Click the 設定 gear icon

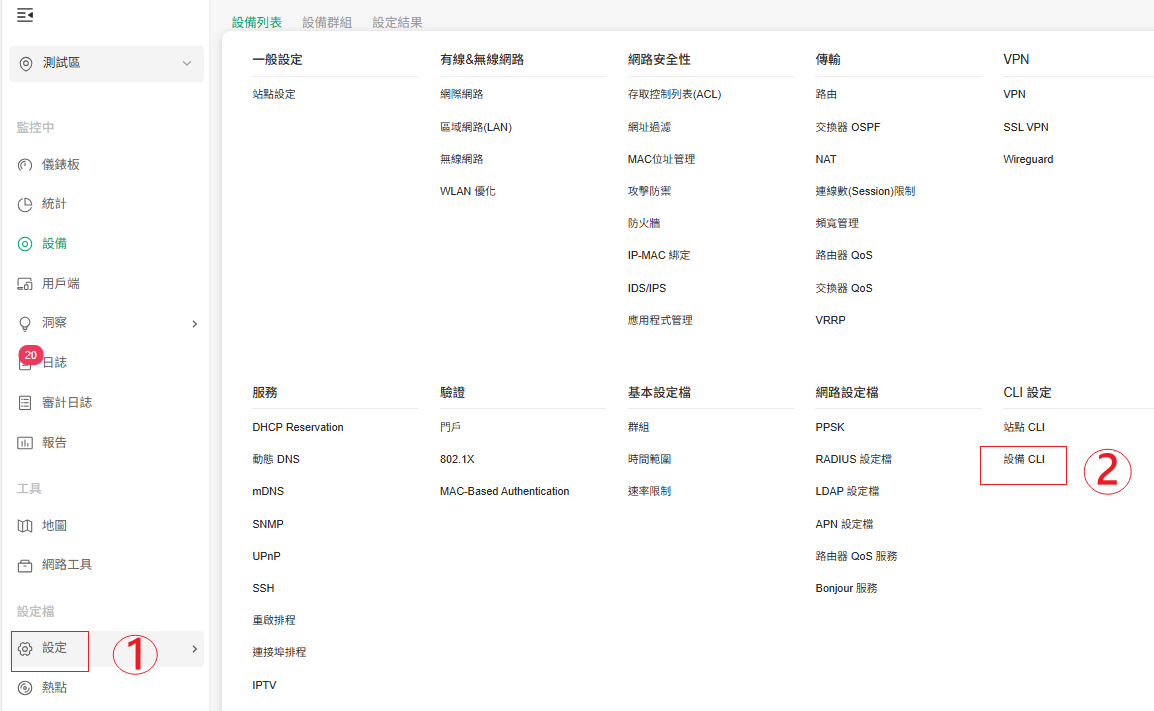[x=25, y=648]
